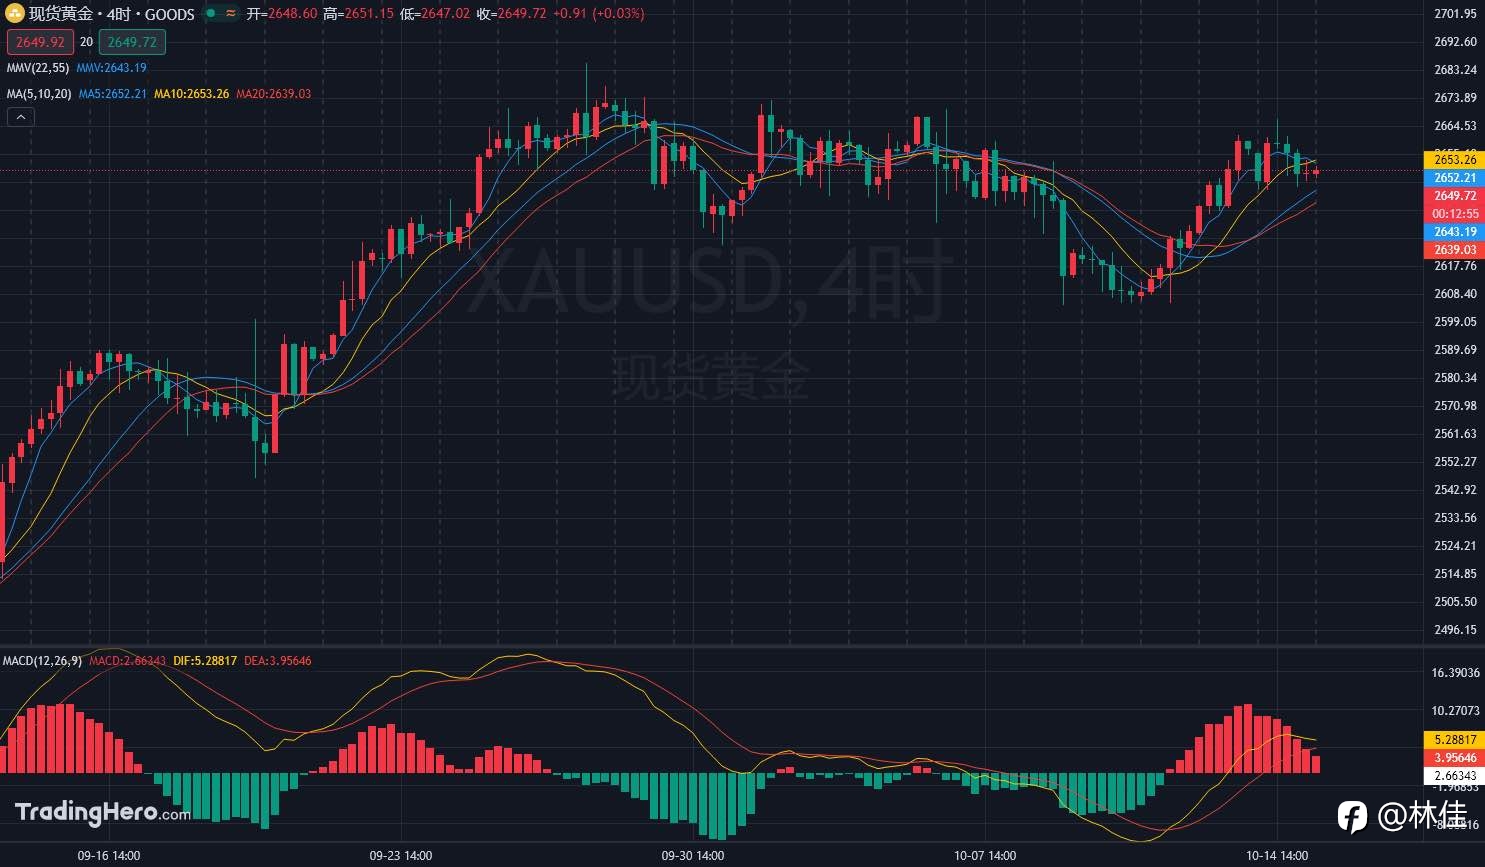Click the red 2649.72 current price label
Image resolution: width=1485 pixels, height=867 pixels.
[x=1454, y=196]
